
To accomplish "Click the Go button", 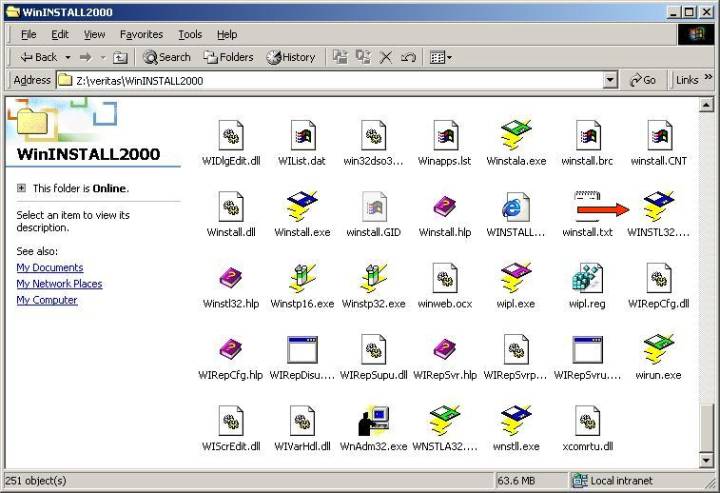I will [x=642, y=80].
